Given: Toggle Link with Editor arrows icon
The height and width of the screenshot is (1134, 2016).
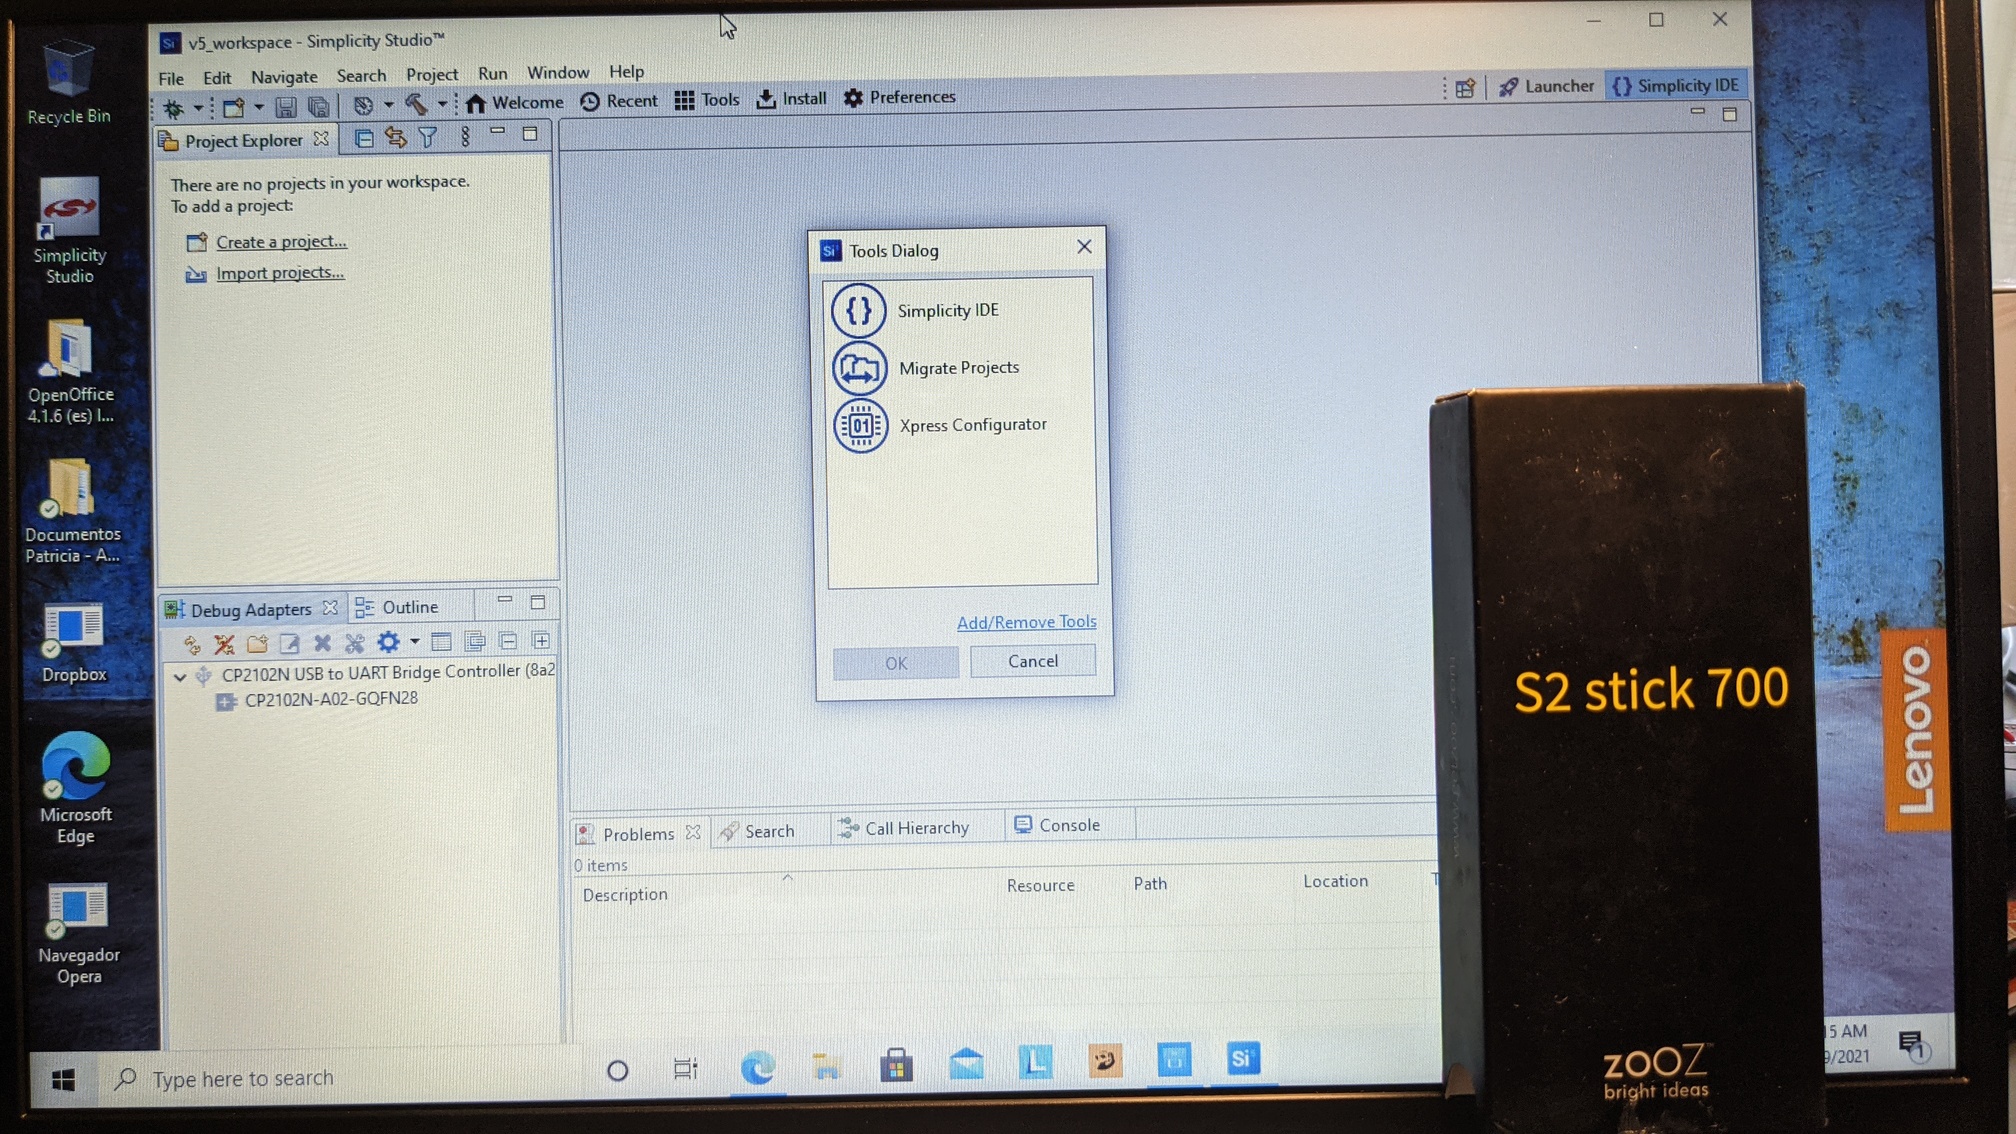Looking at the screenshot, I should 396,138.
